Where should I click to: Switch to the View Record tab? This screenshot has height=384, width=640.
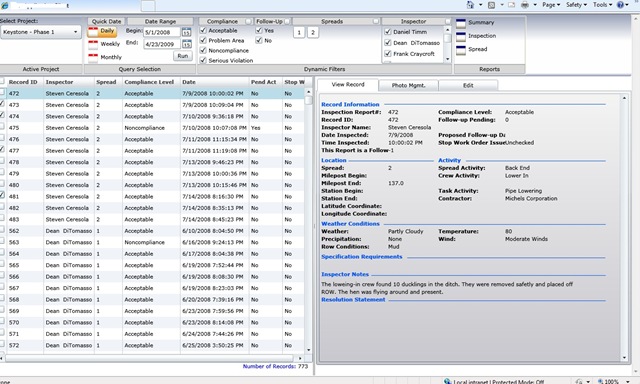pos(348,84)
